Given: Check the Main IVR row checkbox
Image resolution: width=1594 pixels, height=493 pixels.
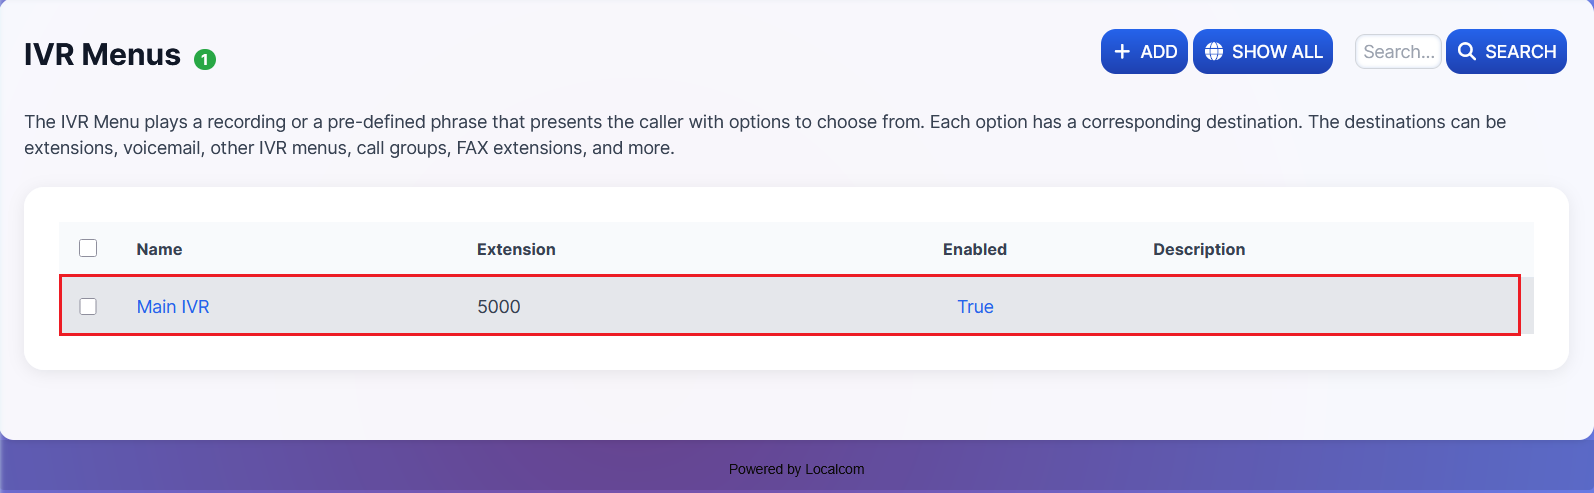Looking at the screenshot, I should 88,306.
